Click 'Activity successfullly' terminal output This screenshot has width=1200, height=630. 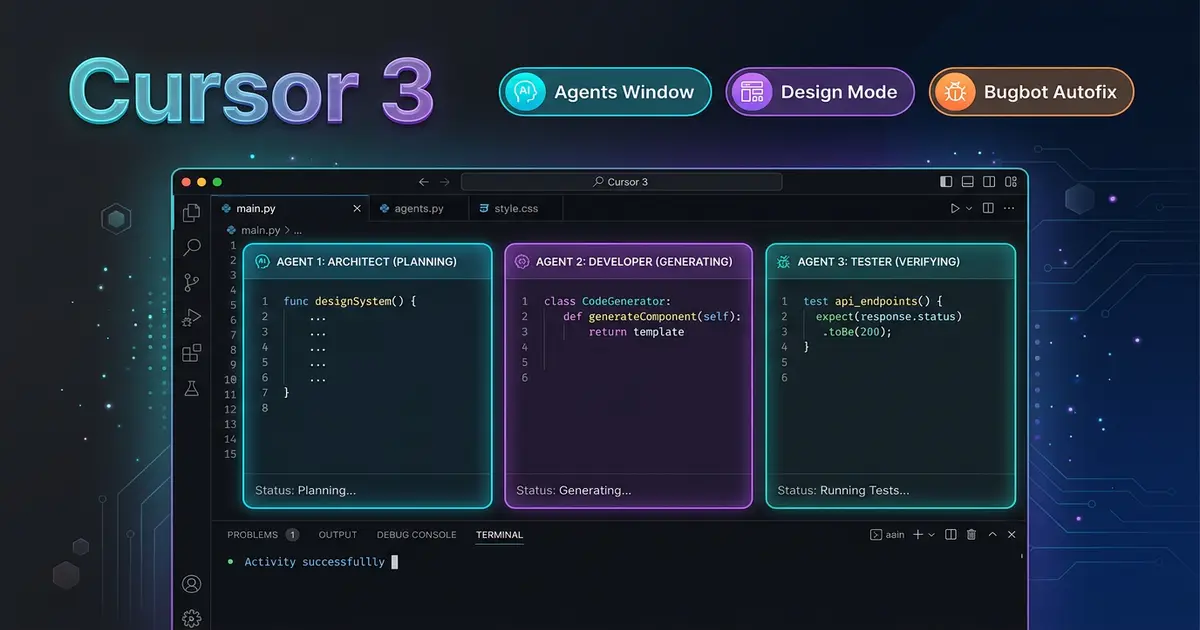click(314, 562)
